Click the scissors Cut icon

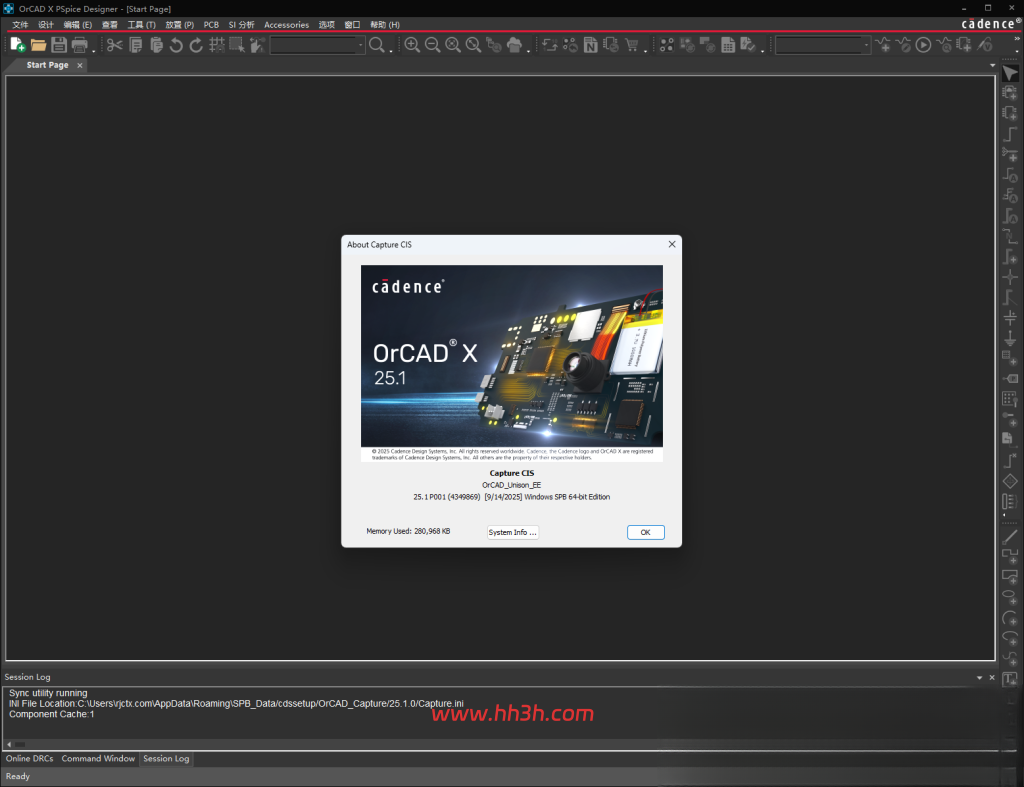pyautogui.click(x=114, y=45)
